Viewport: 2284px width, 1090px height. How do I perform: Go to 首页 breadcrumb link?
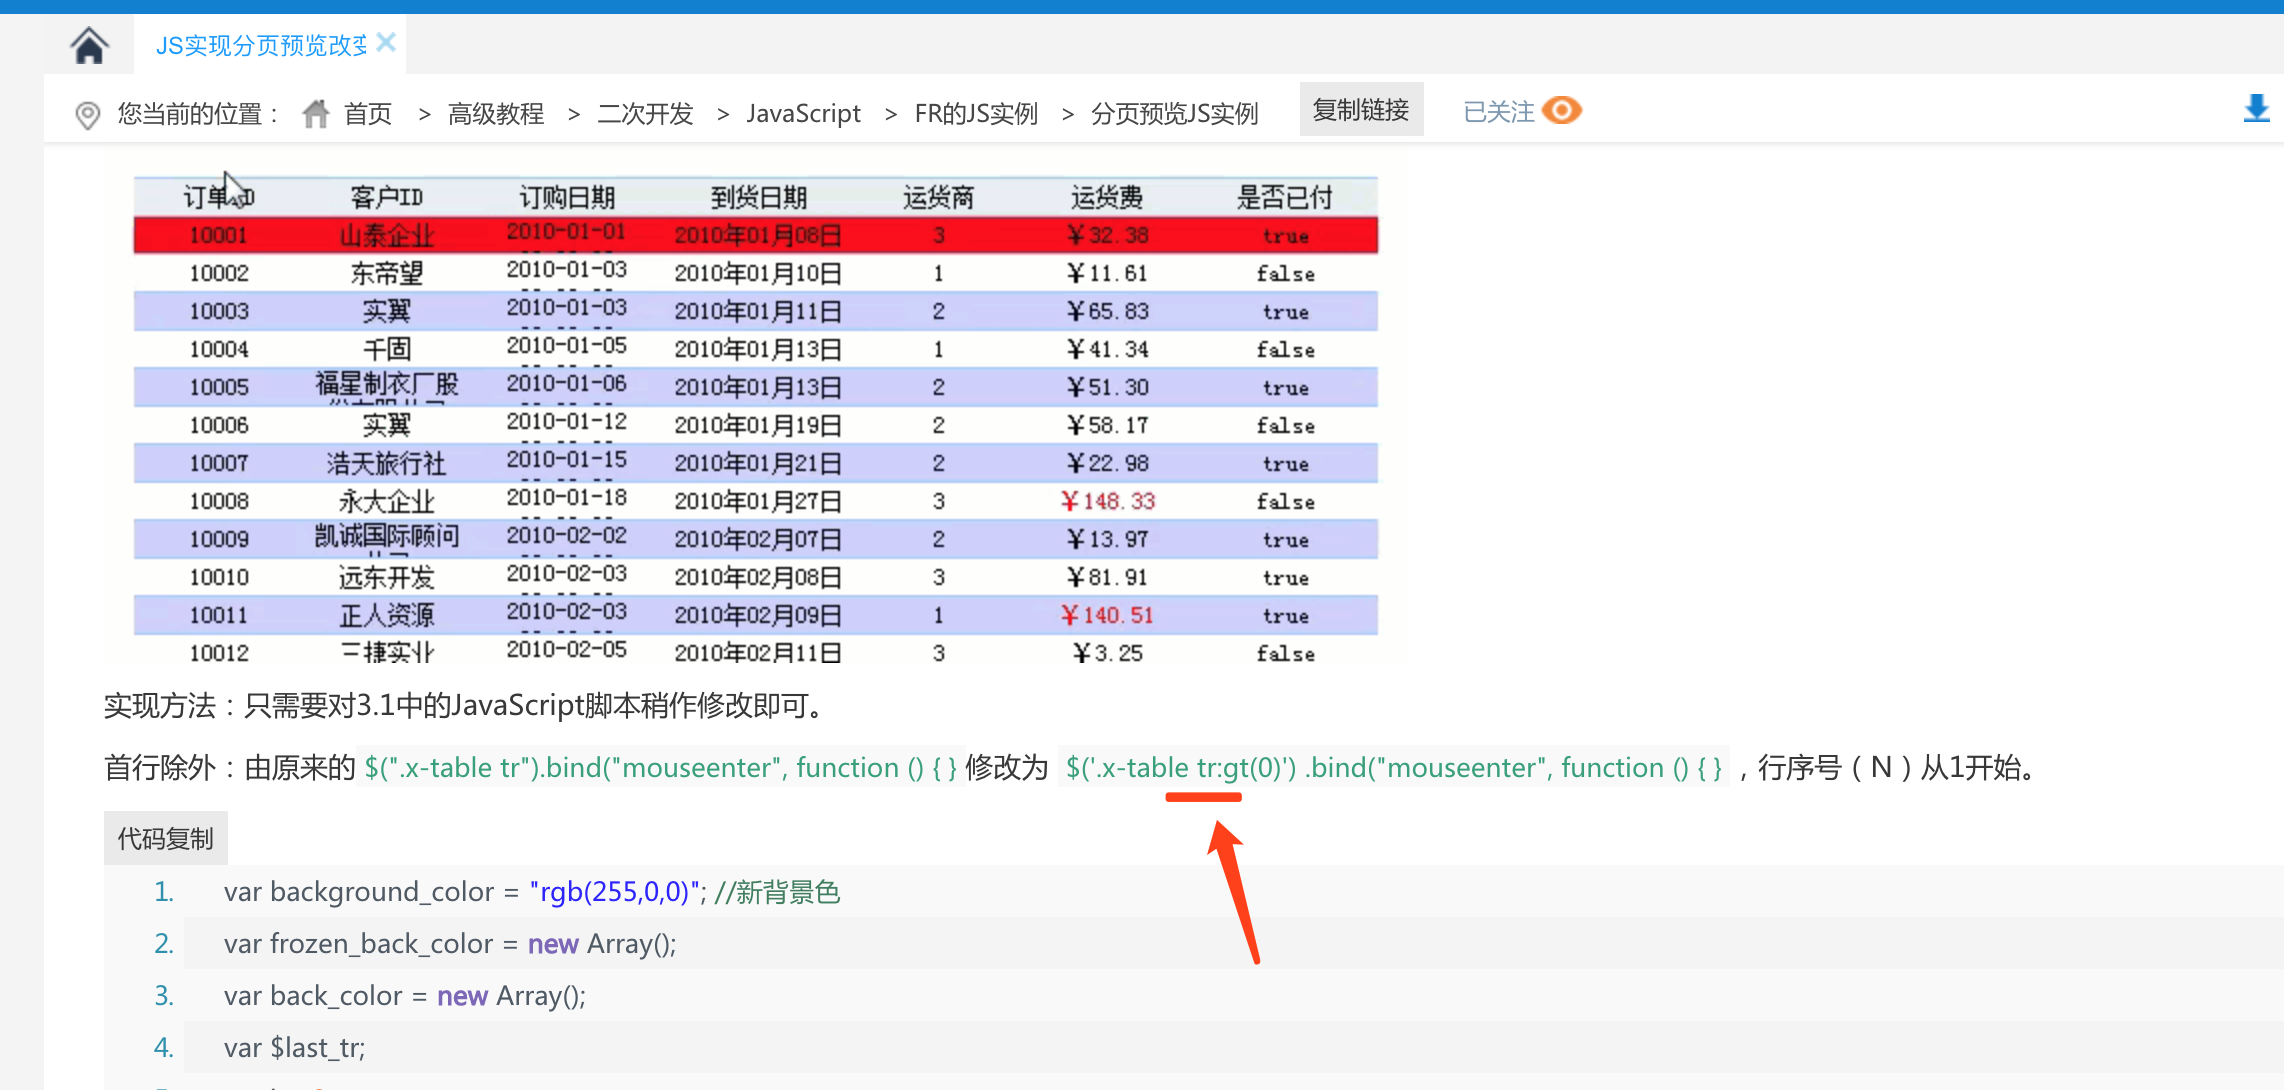click(368, 114)
